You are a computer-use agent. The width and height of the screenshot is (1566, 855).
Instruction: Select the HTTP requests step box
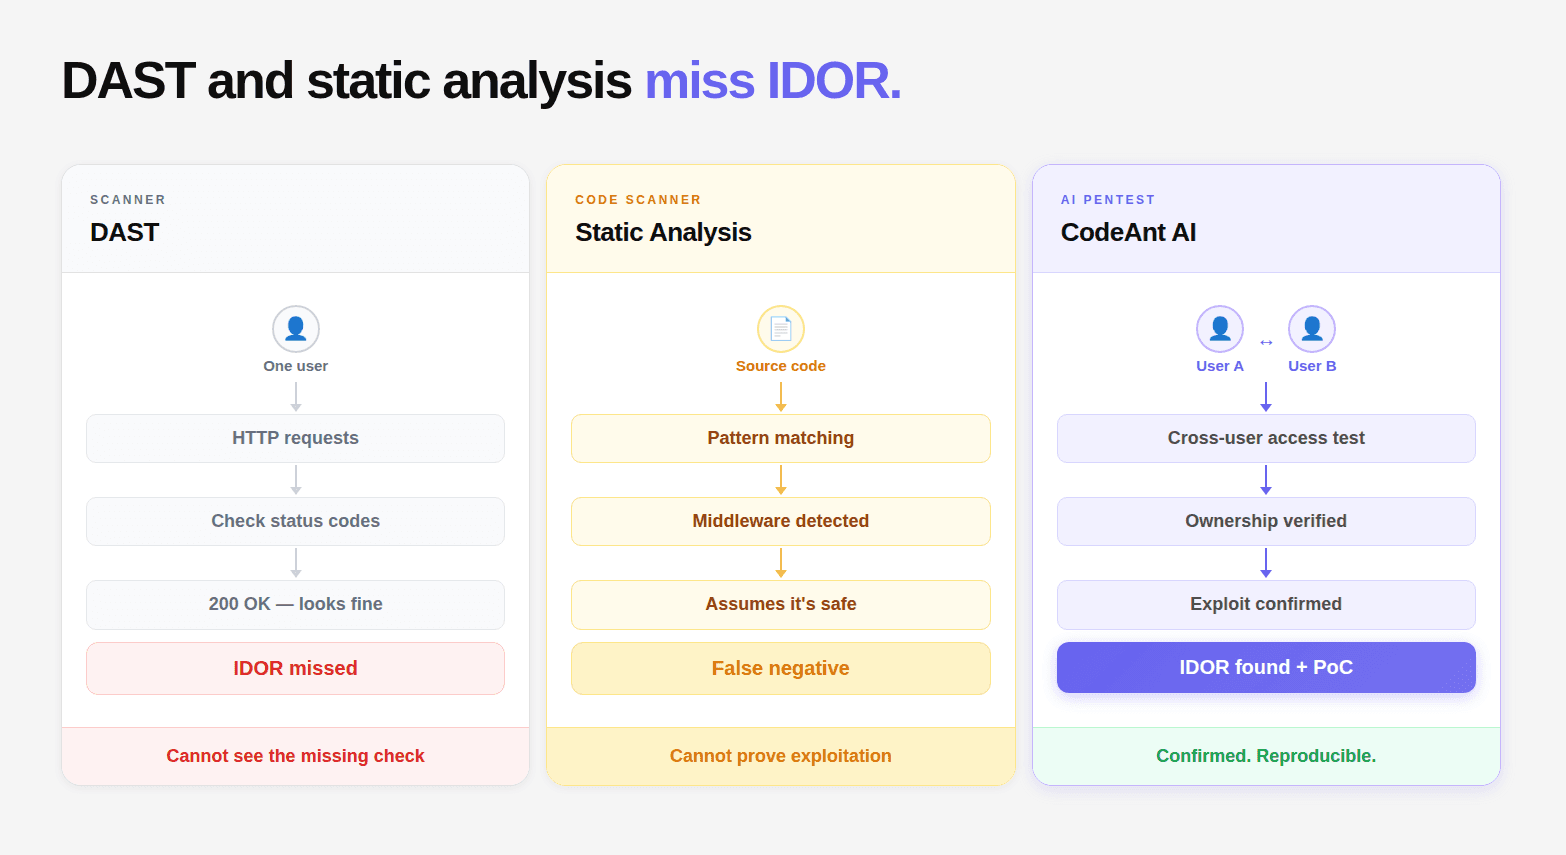point(295,438)
